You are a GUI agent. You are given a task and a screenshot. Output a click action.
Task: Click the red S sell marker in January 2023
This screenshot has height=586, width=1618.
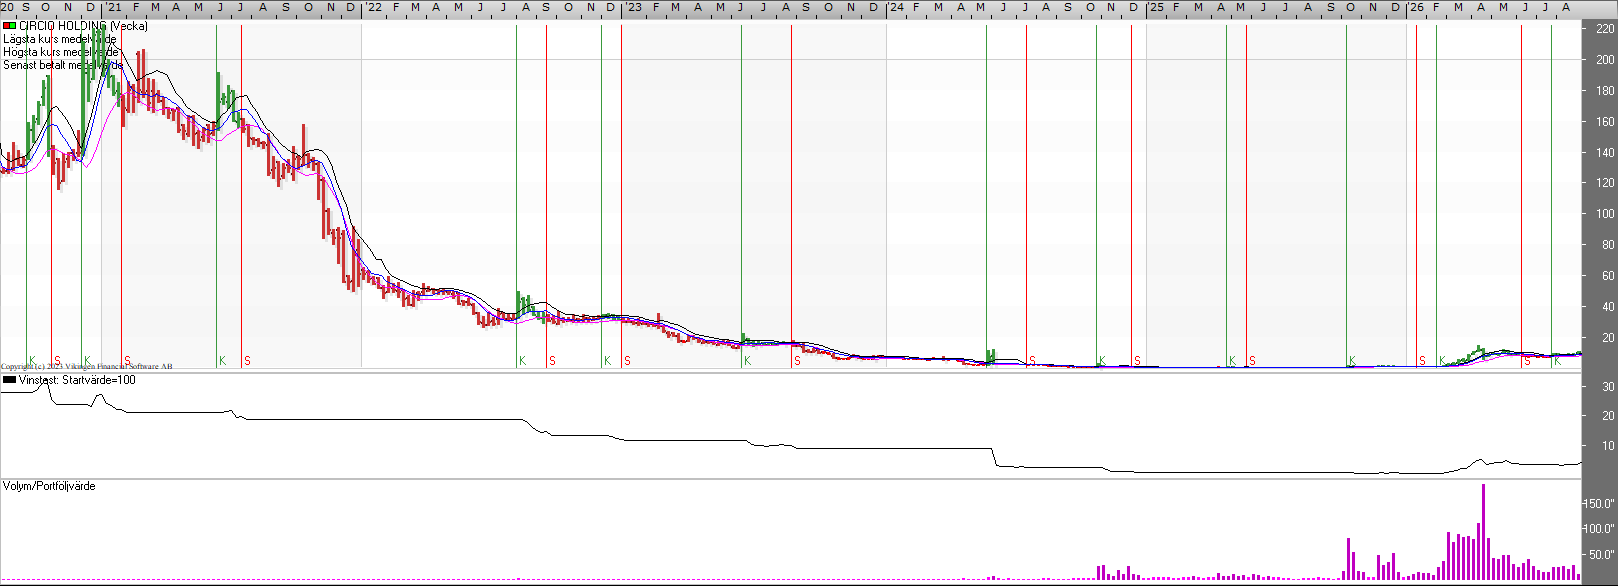pos(627,360)
